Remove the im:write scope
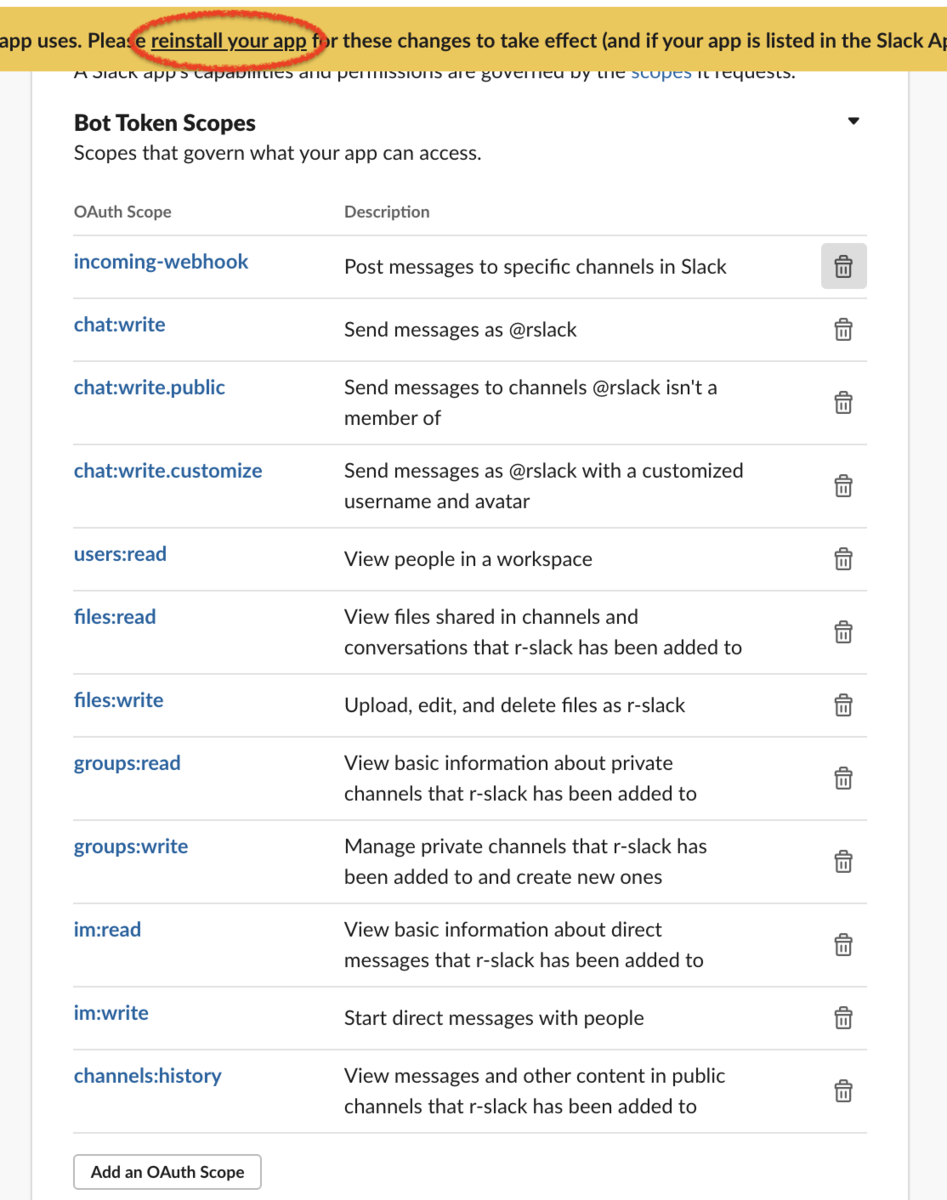 click(x=843, y=1018)
